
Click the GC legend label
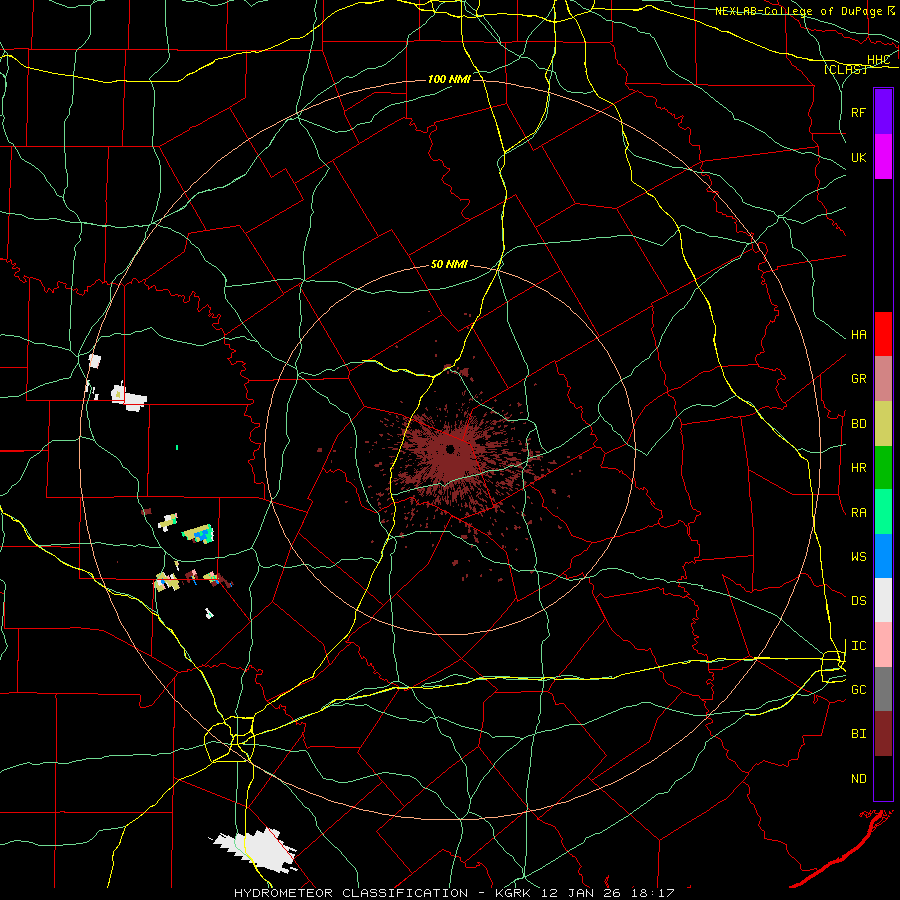coord(858,690)
